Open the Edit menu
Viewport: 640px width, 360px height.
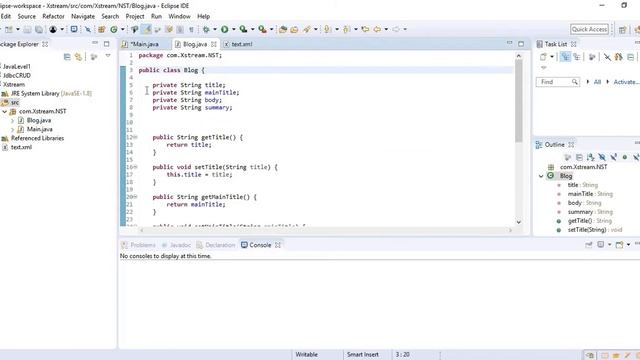6,16
